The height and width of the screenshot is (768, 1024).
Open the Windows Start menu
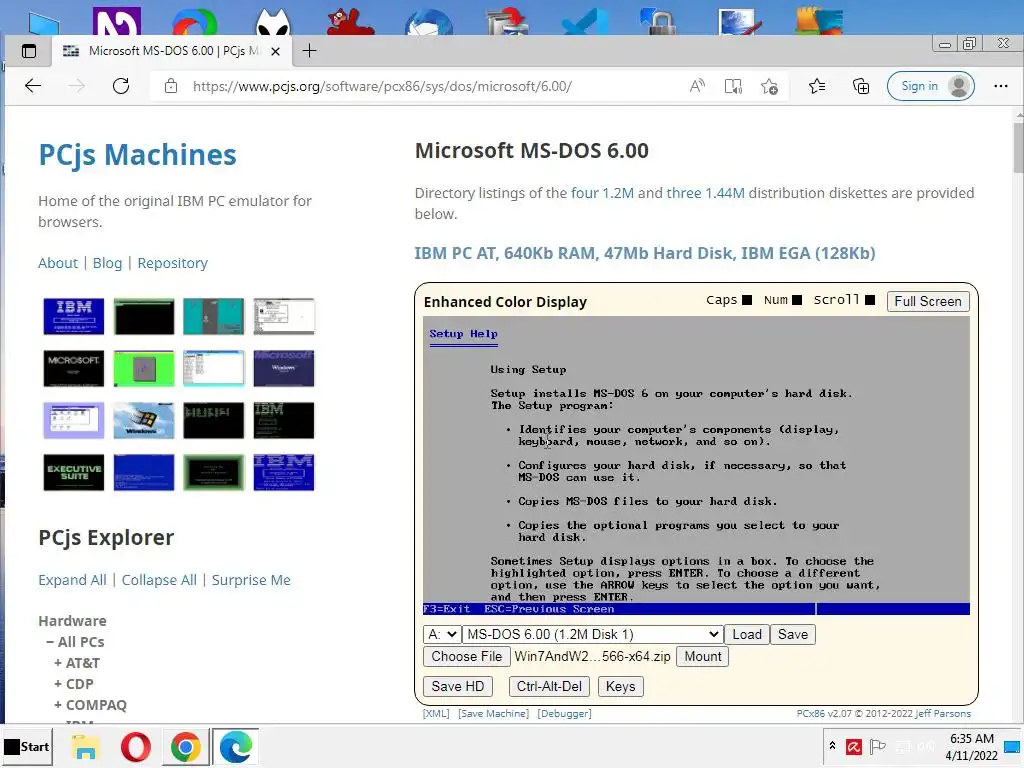click(x=27, y=746)
